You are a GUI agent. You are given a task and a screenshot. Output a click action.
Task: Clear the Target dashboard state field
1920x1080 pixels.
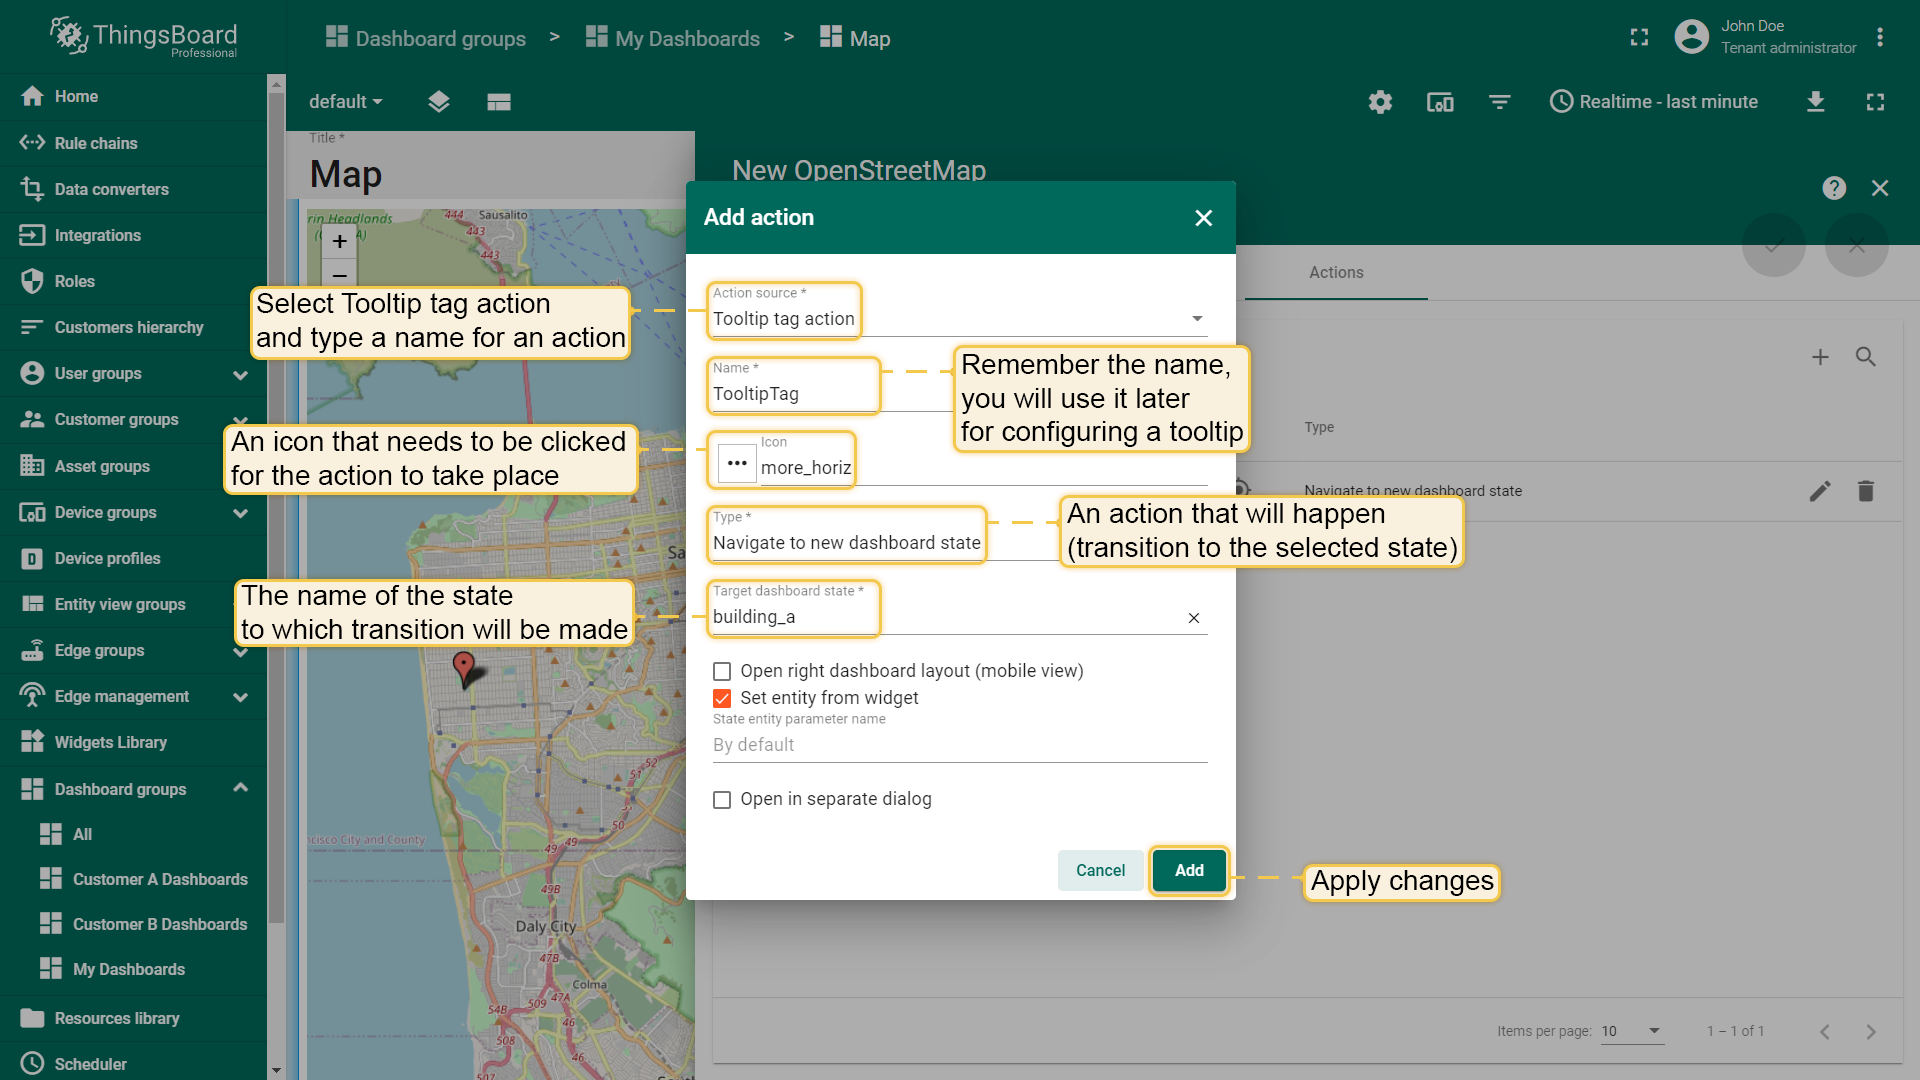click(x=1194, y=618)
